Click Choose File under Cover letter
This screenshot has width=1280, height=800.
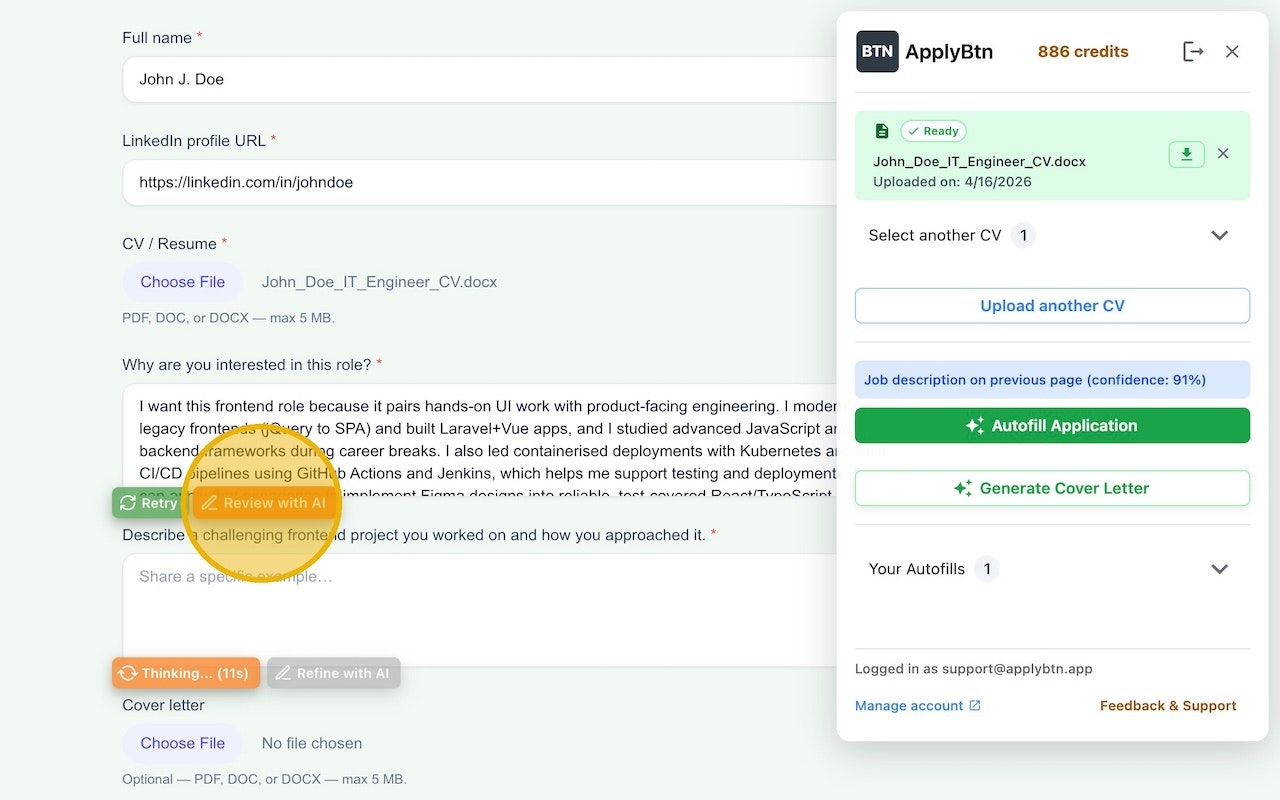(x=182, y=743)
